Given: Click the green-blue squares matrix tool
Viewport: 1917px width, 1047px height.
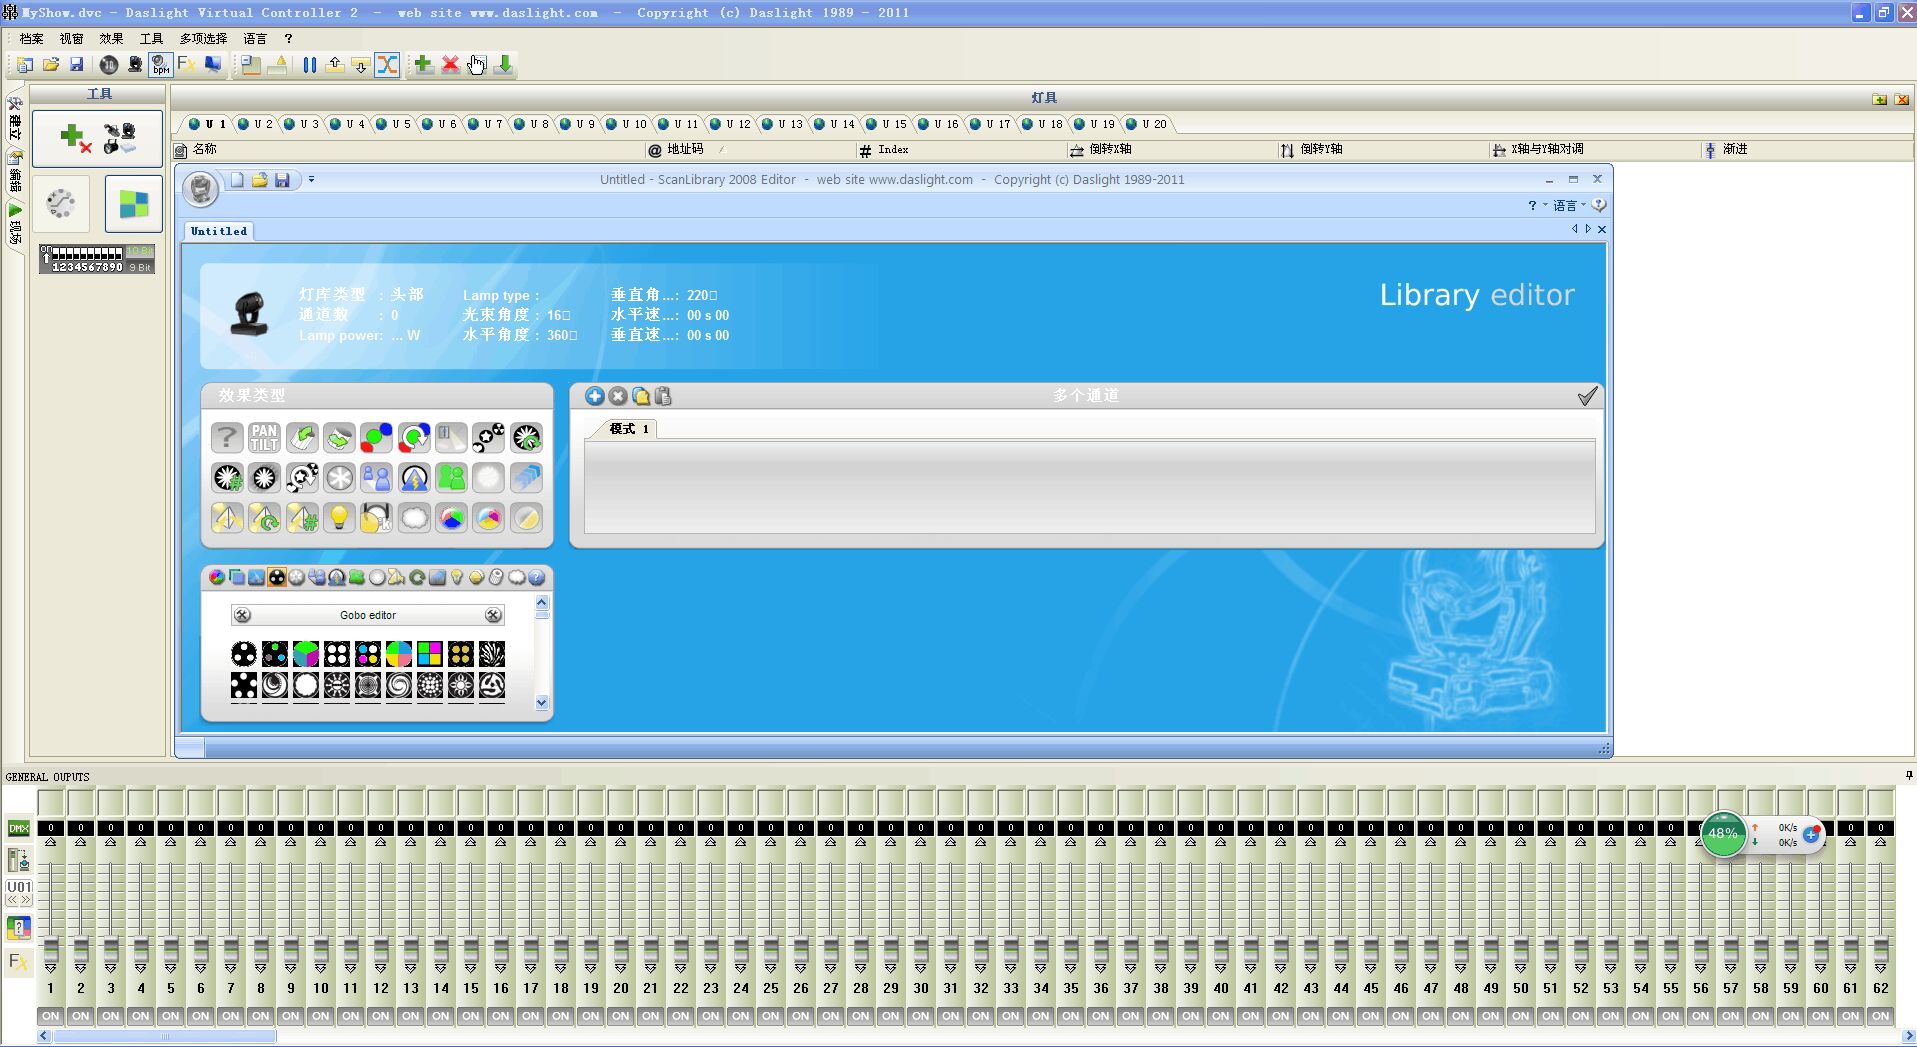Looking at the screenshot, I should pos(134,204).
